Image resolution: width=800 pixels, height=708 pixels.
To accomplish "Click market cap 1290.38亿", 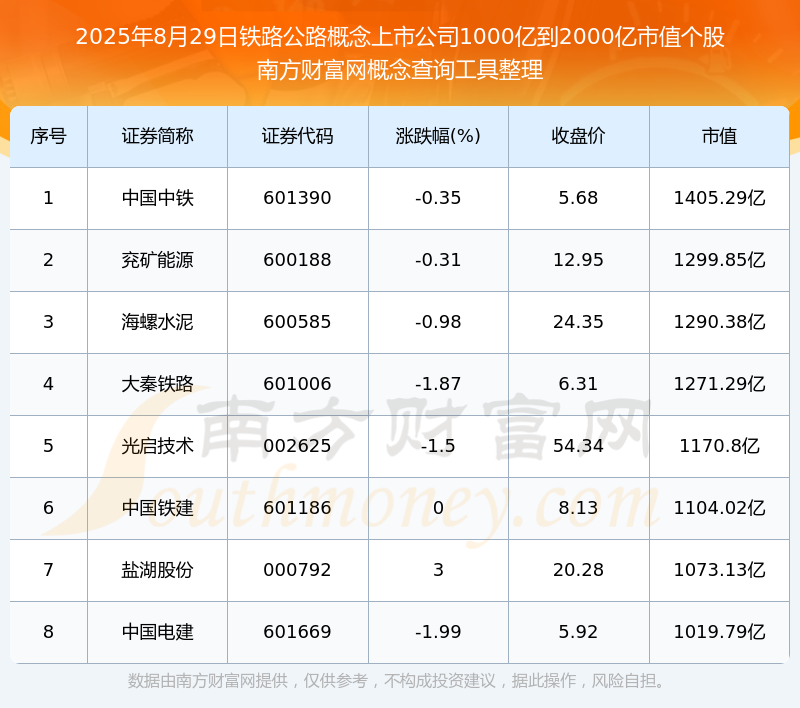I will click(719, 322).
